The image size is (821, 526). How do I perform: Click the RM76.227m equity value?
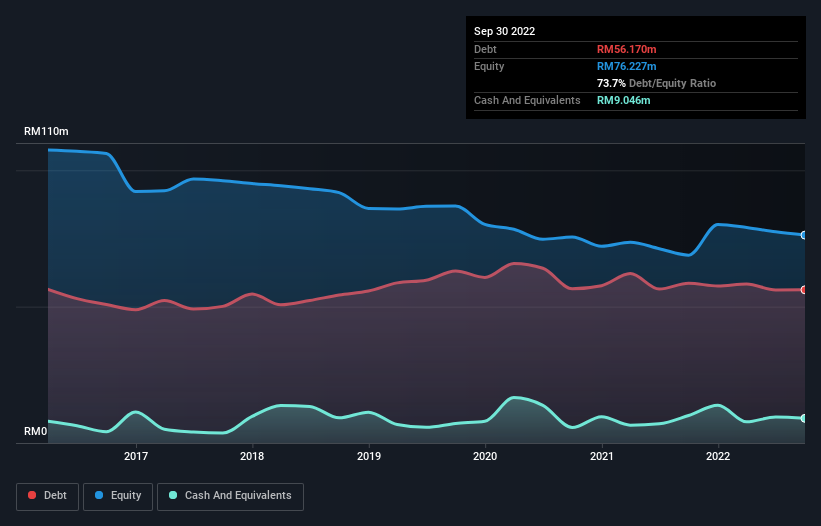tap(626, 66)
